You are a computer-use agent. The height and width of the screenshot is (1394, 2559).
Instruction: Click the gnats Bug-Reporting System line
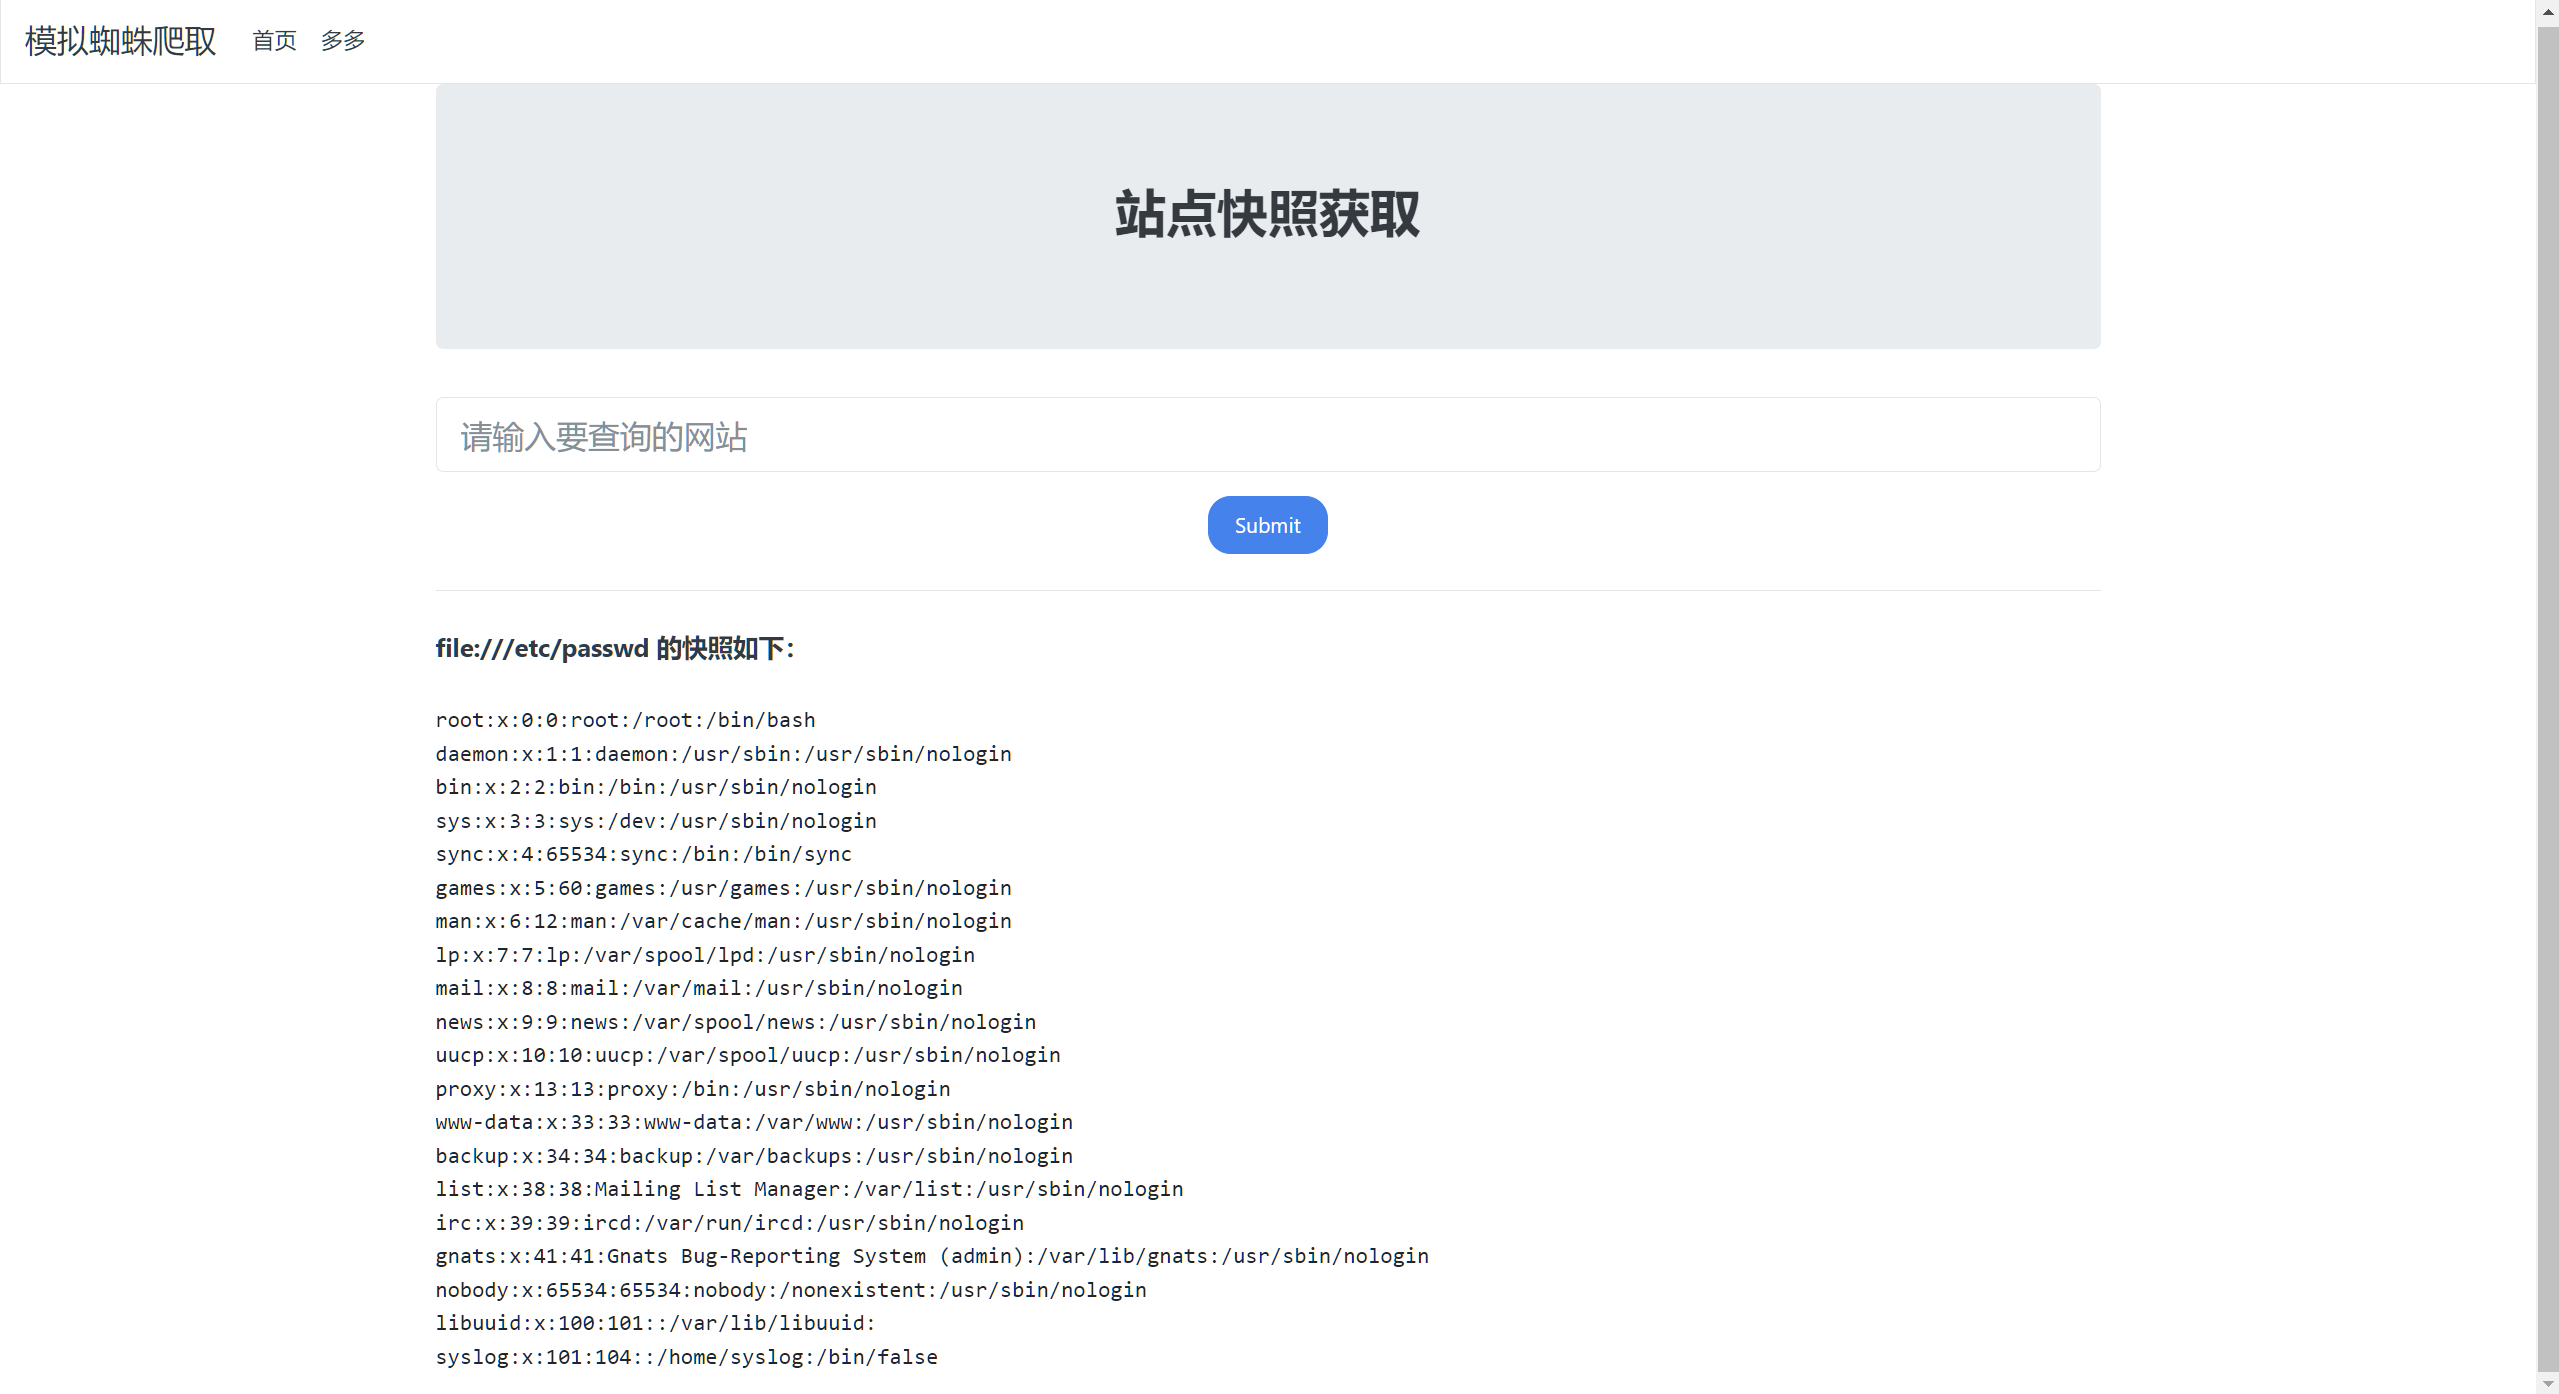pyautogui.click(x=931, y=1256)
